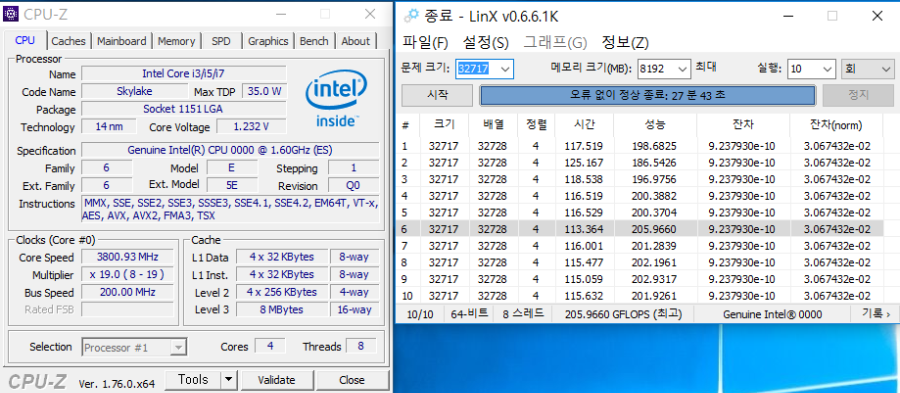Open the Graphics tab
Image resolution: width=900 pixels, height=393 pixels.
(x=268, y=41)
